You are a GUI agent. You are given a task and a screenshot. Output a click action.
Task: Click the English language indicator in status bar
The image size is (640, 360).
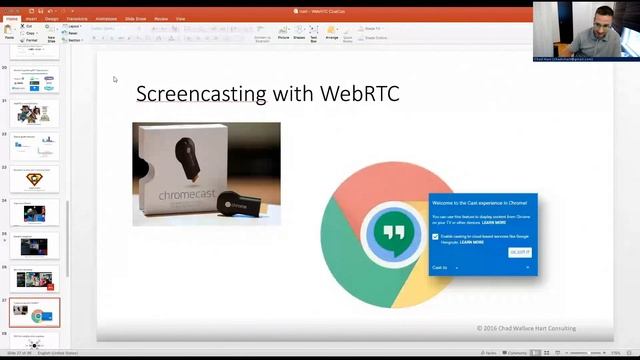click(x=57, y=353)
